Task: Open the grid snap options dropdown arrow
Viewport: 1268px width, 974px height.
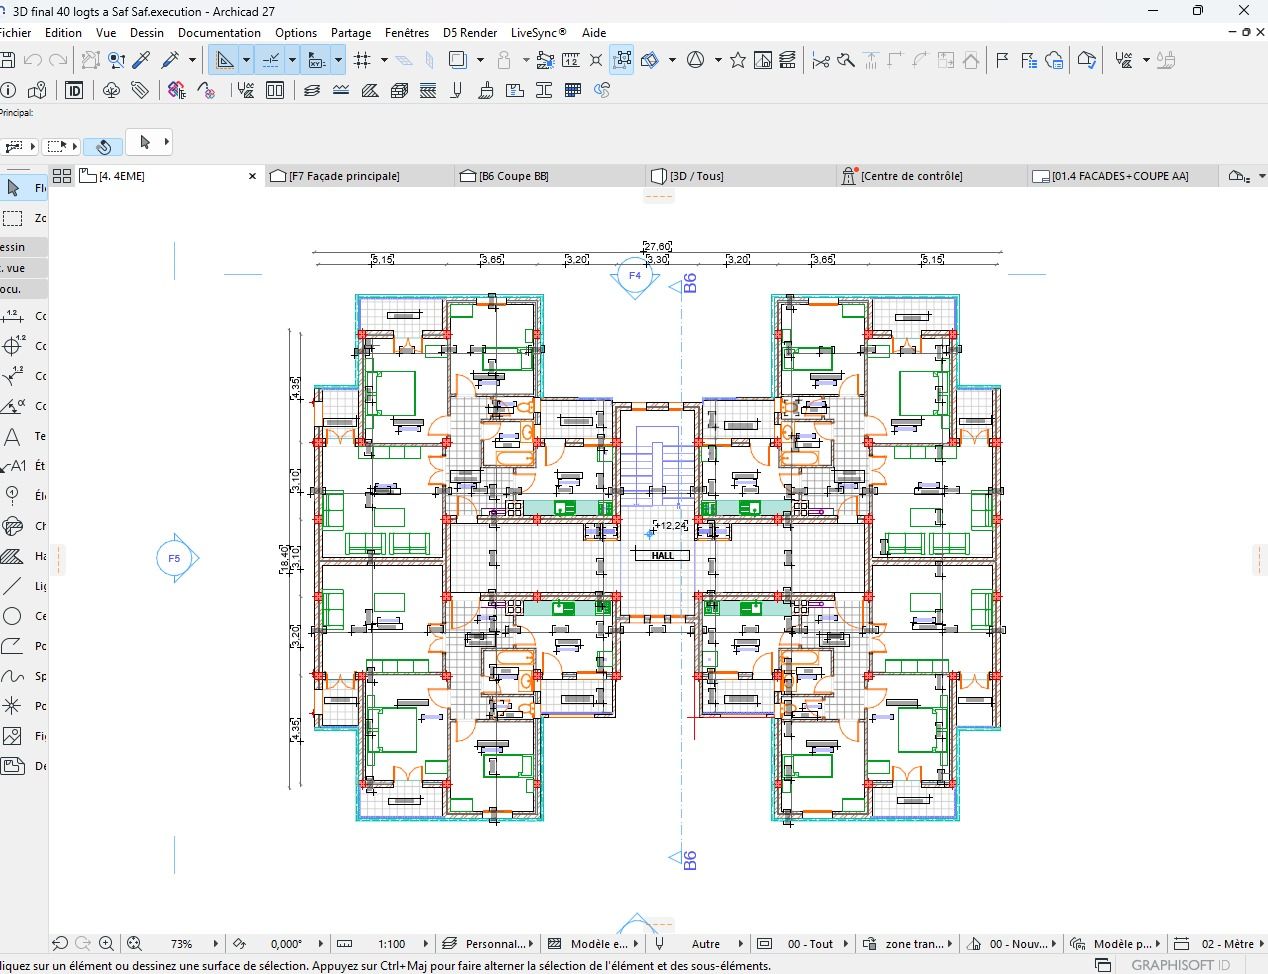Action: pos(384,60)
